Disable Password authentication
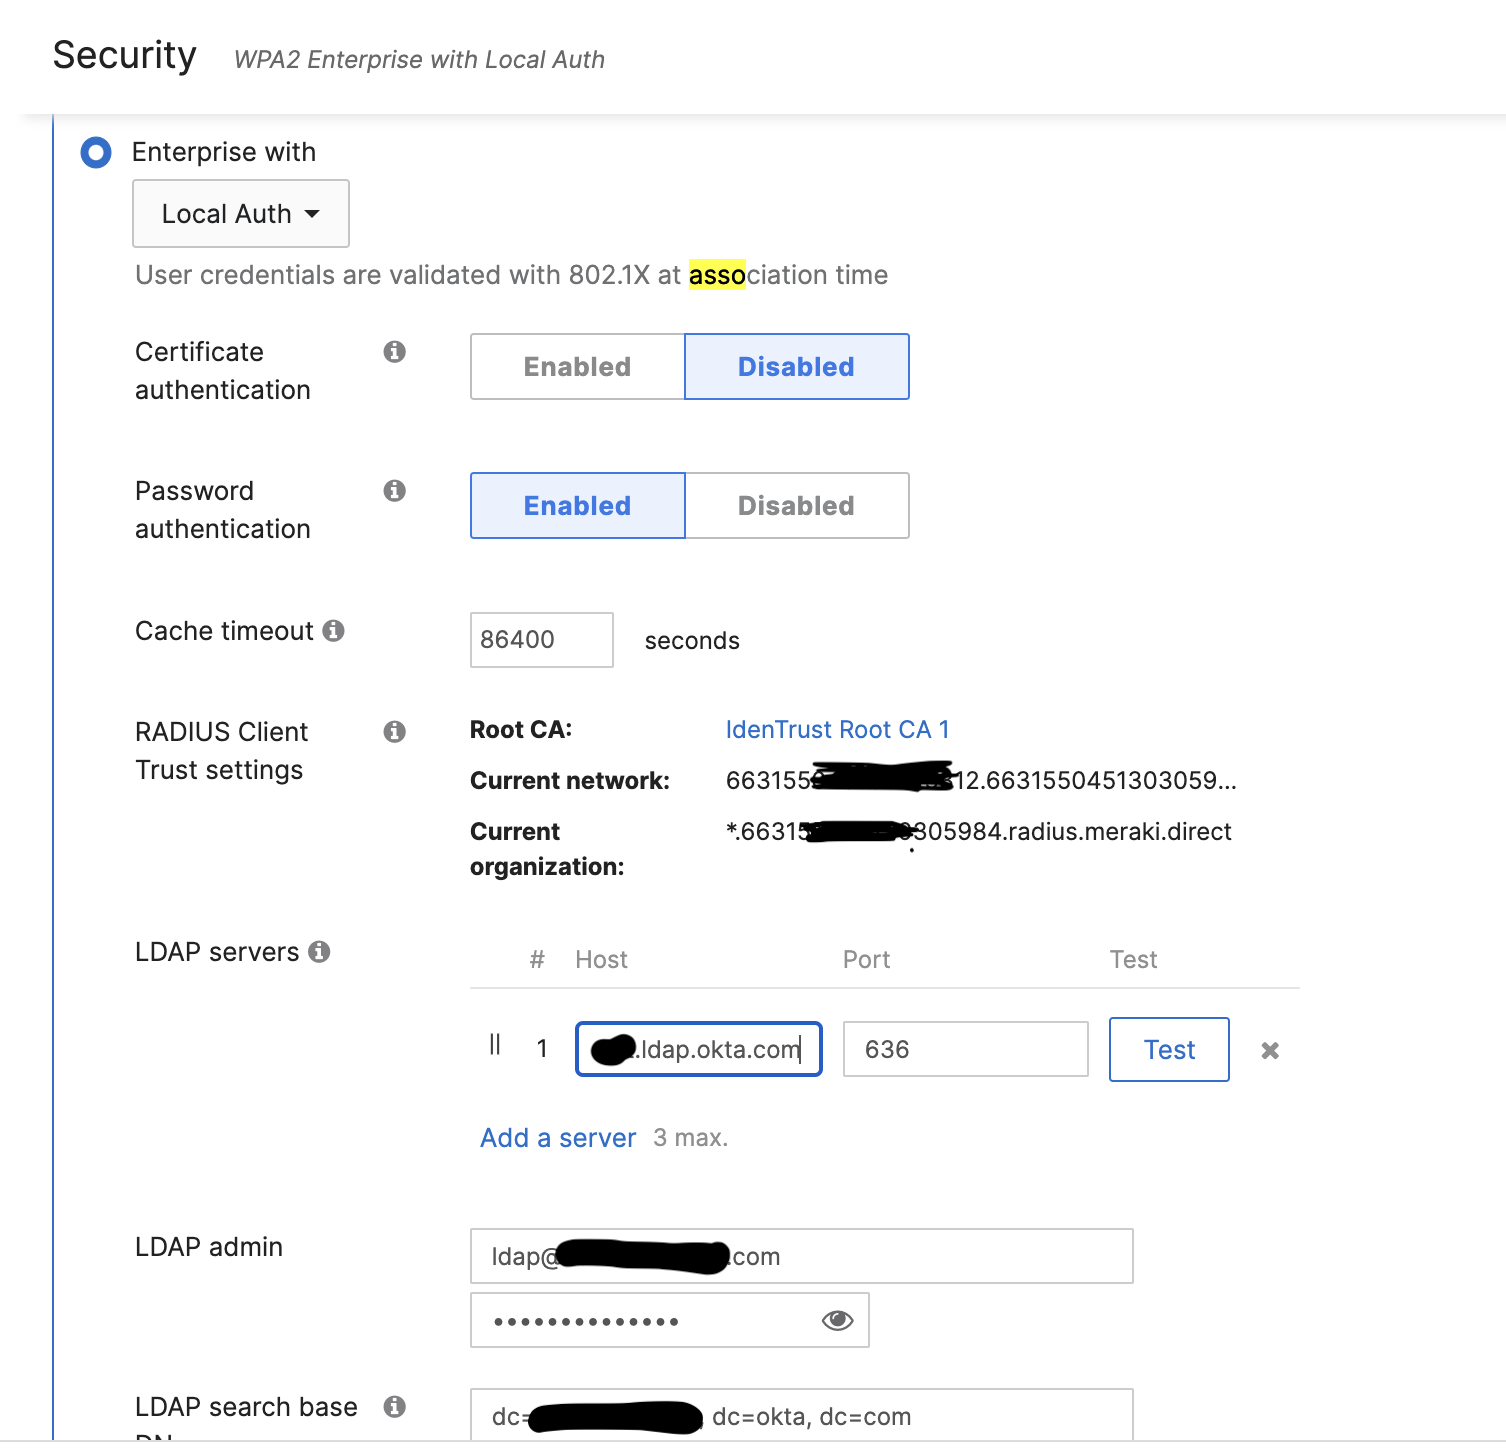1506x1450 pixels. tap(796, 506)
